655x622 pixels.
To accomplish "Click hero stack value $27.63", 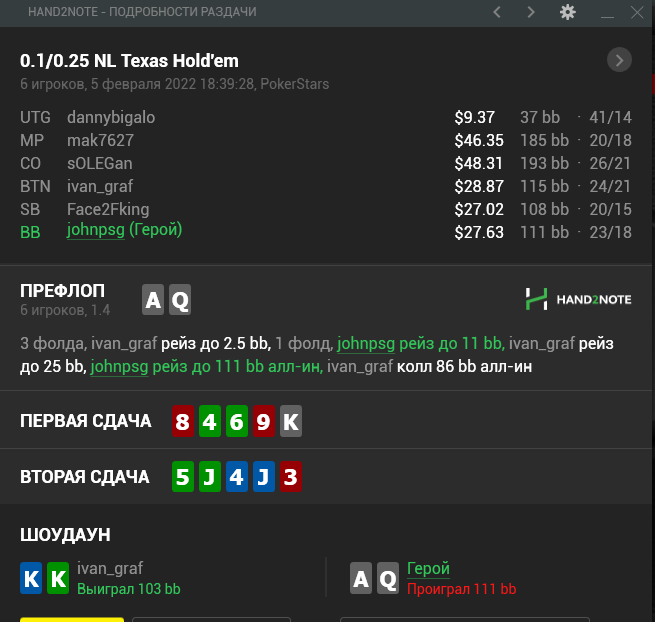I will [479, 232].
